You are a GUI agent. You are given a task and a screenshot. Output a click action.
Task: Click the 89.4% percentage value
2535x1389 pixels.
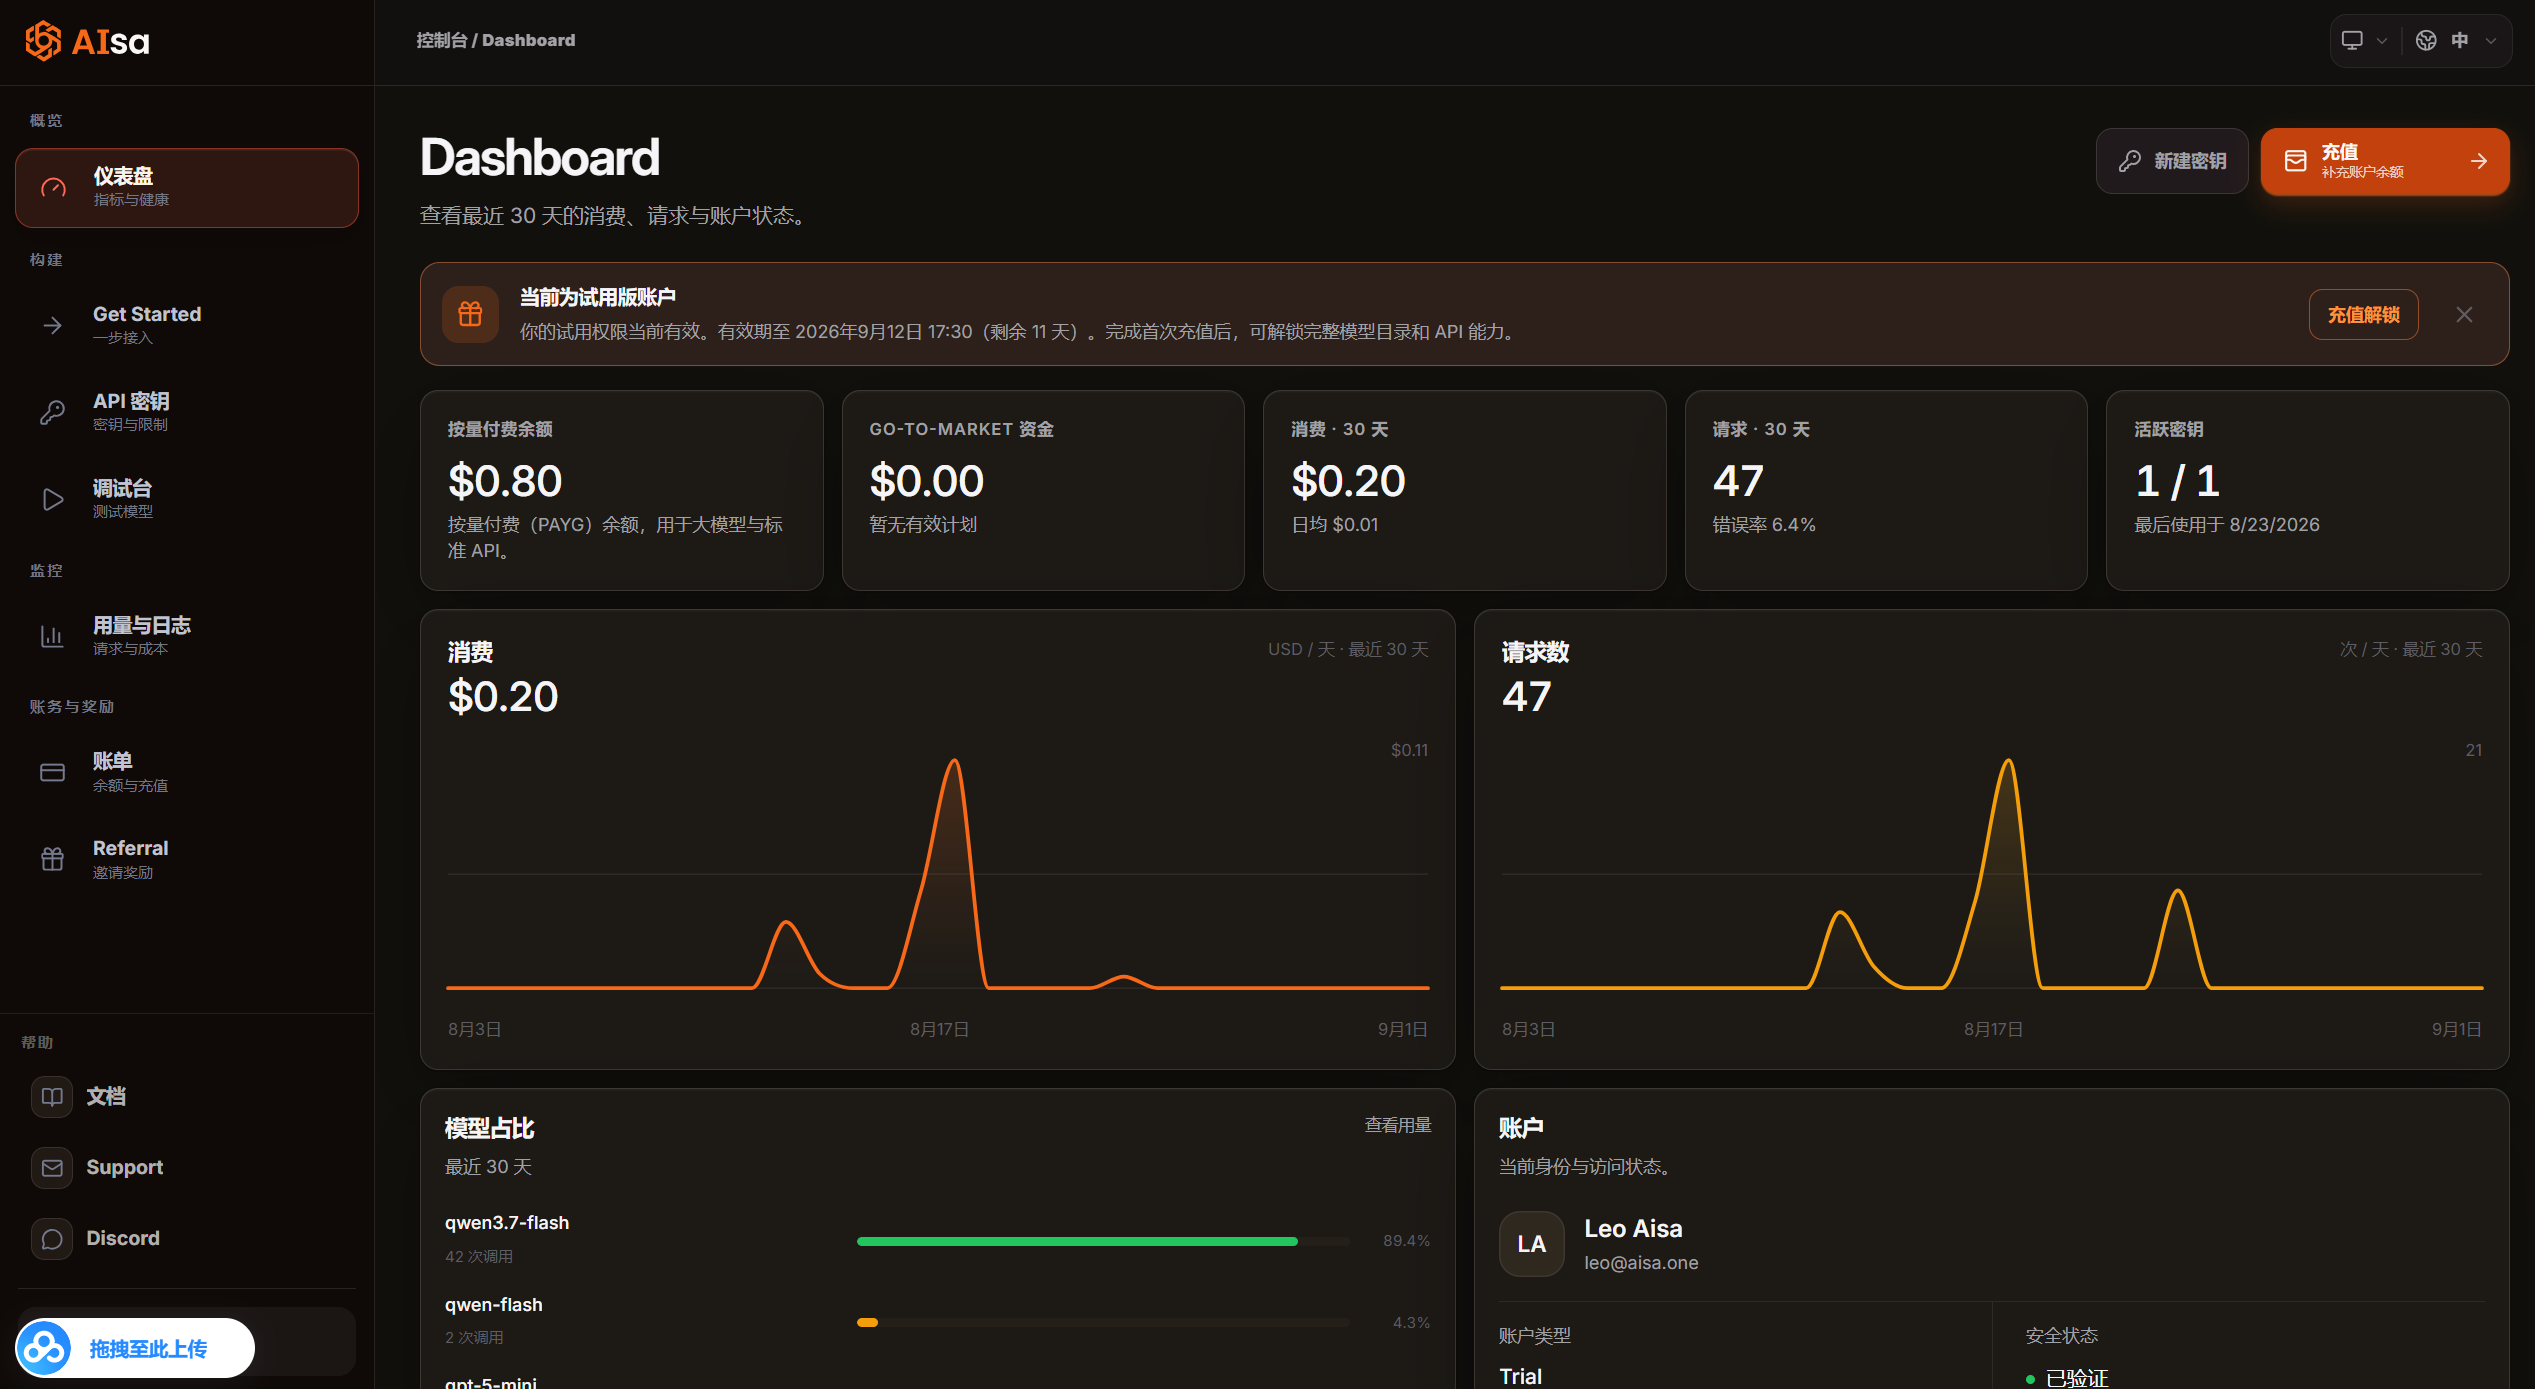tap(1406, 1240)
